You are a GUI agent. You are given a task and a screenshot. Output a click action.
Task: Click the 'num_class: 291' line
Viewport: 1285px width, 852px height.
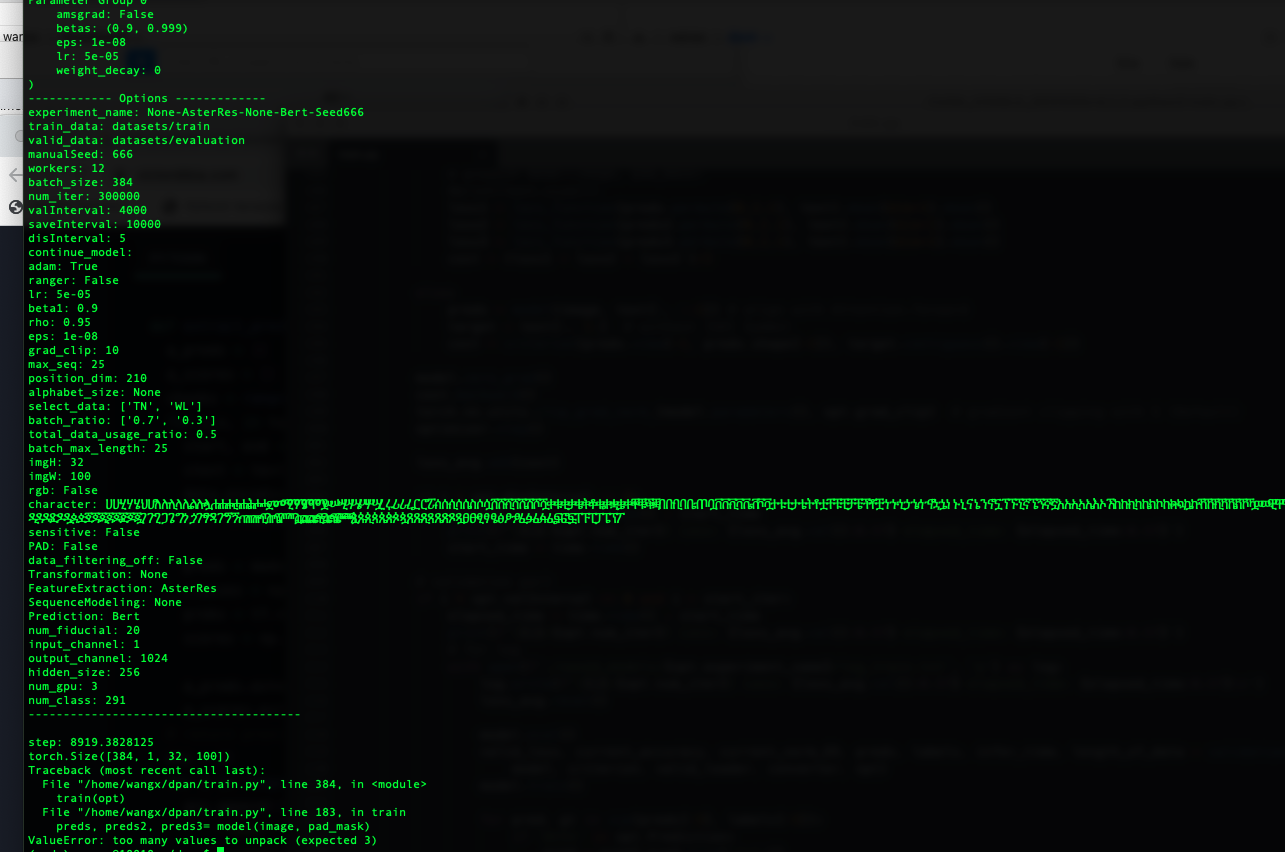pyautogui.click(x=77, y=700)
